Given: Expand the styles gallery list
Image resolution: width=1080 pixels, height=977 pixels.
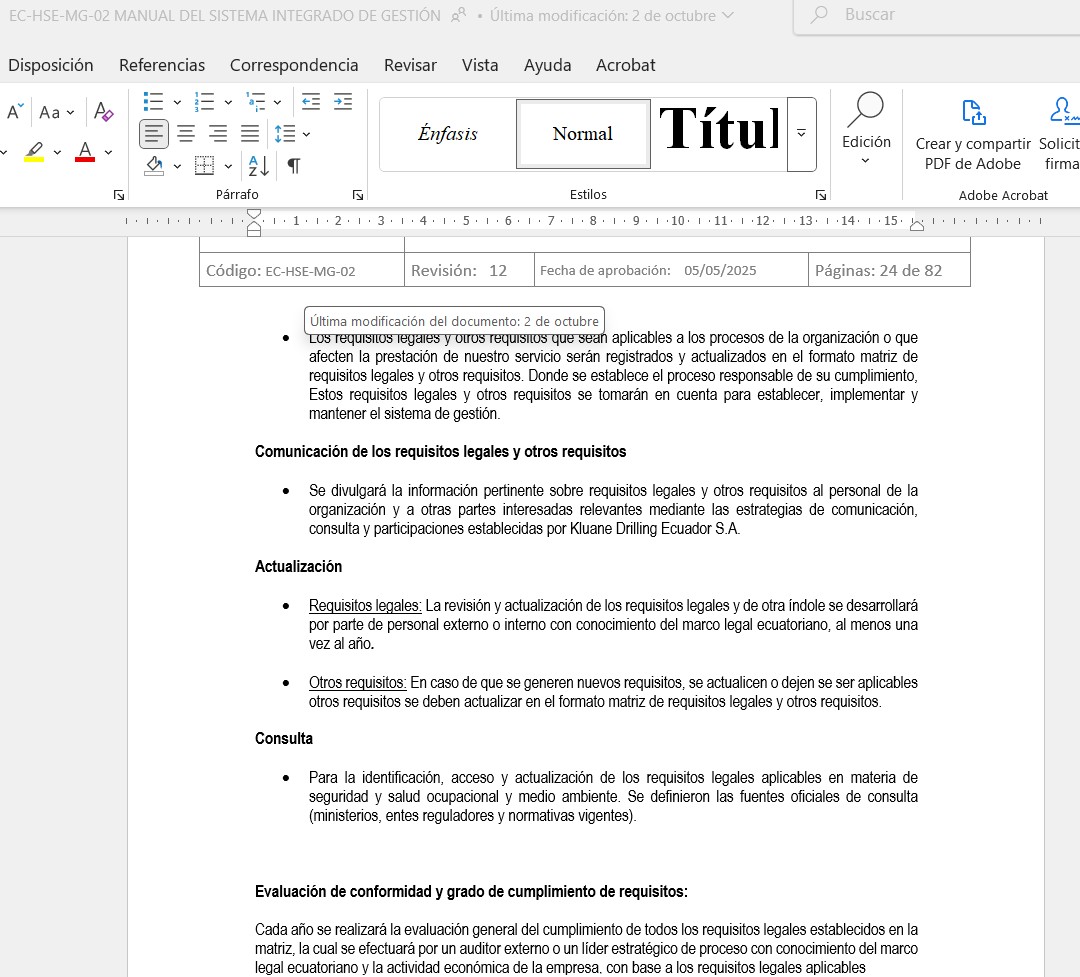Looking at the screenshot, I should pos(801,134).
